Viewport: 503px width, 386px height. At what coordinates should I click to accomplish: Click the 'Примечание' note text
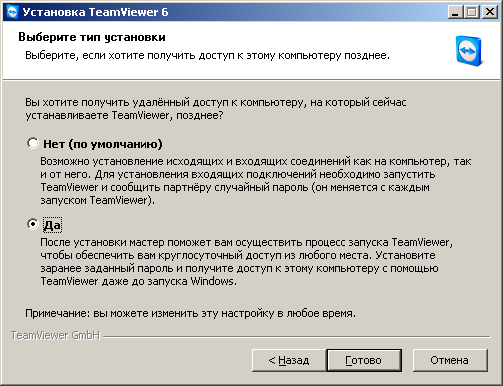190,314
